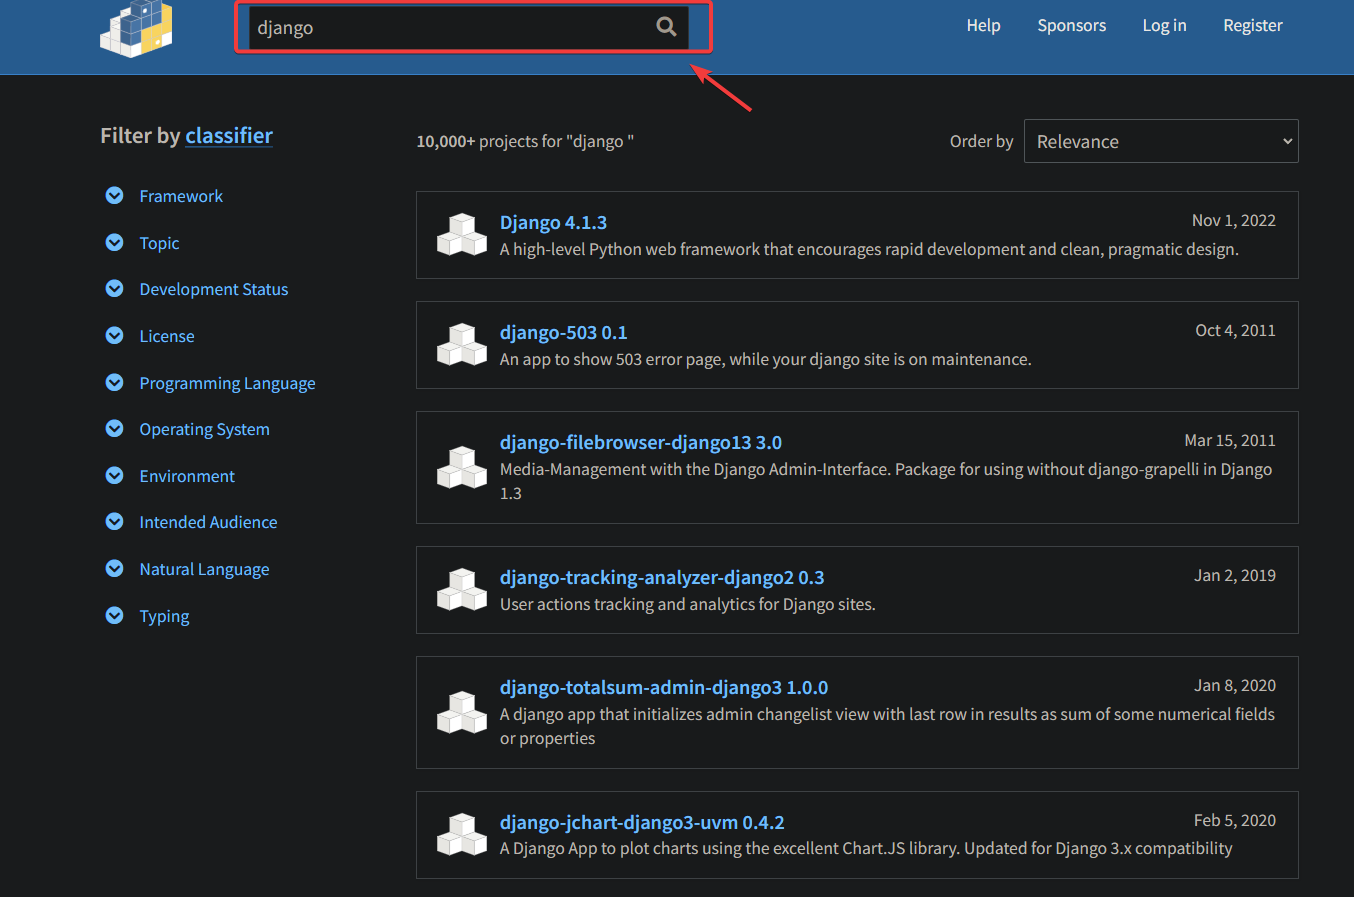Click the 'high-level Python web framework' description
The width and height of the screenshot is (1354, 897).
point(869,249)
